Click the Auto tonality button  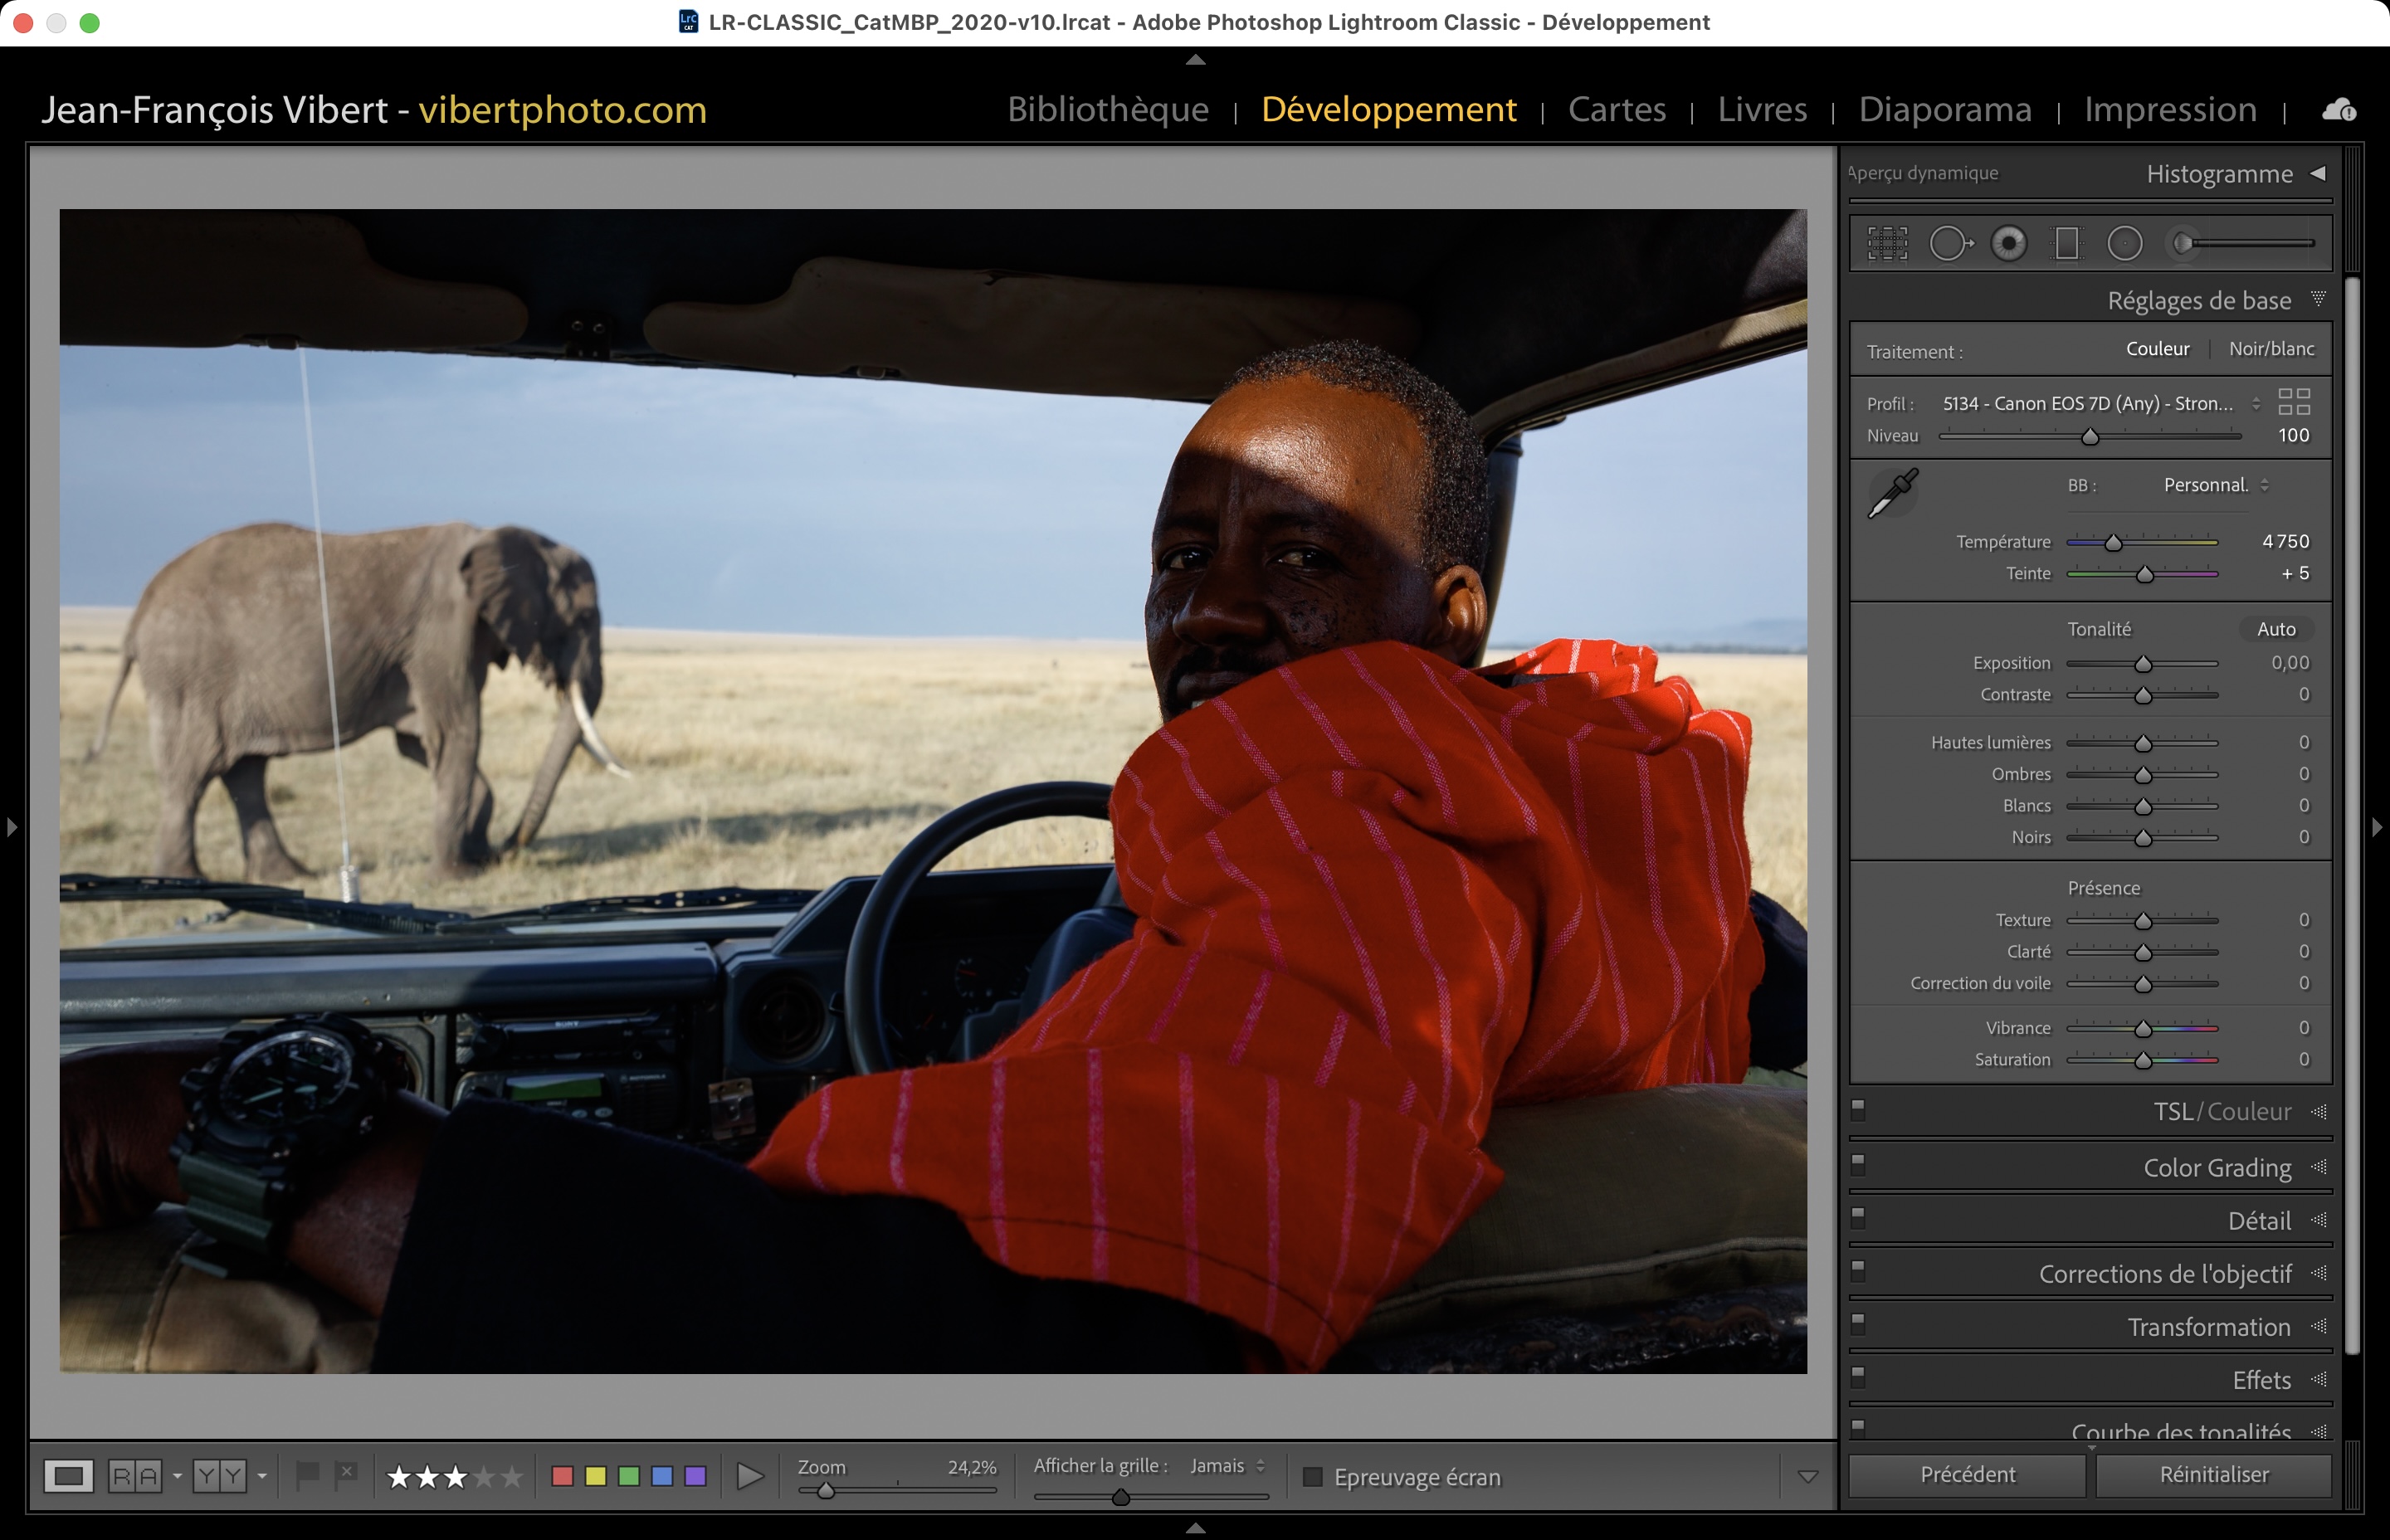point(2275,629)
